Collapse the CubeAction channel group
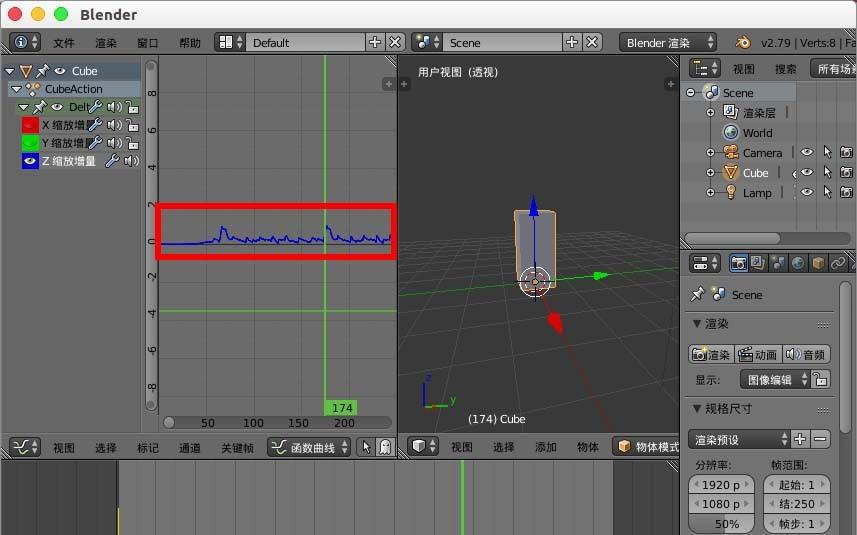 point(16,89)
